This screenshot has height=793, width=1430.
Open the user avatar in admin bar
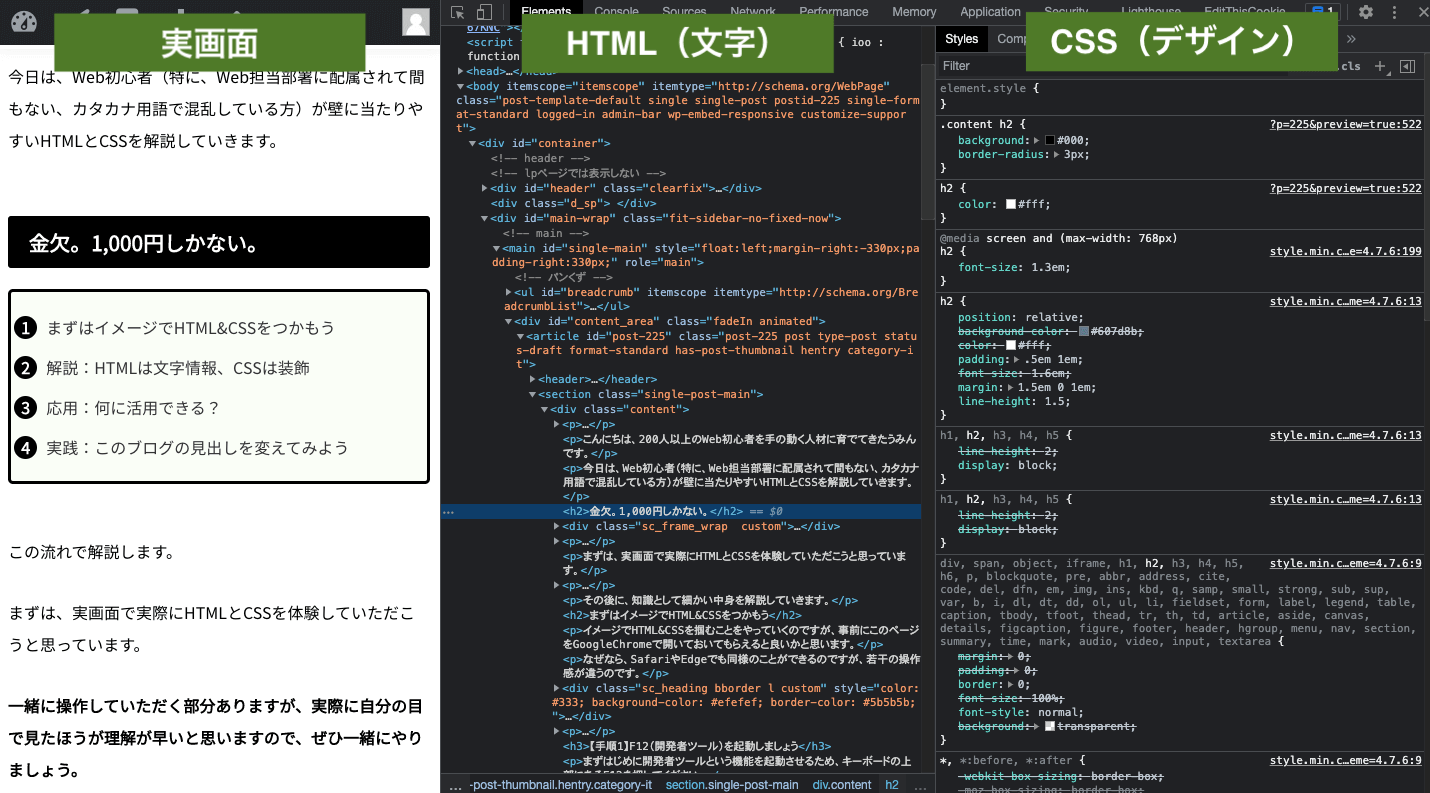coord(416,22)
